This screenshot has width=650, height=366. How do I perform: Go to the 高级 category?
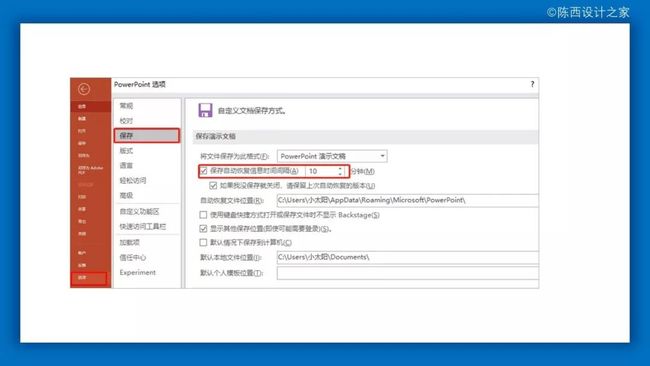click(126, 195)
